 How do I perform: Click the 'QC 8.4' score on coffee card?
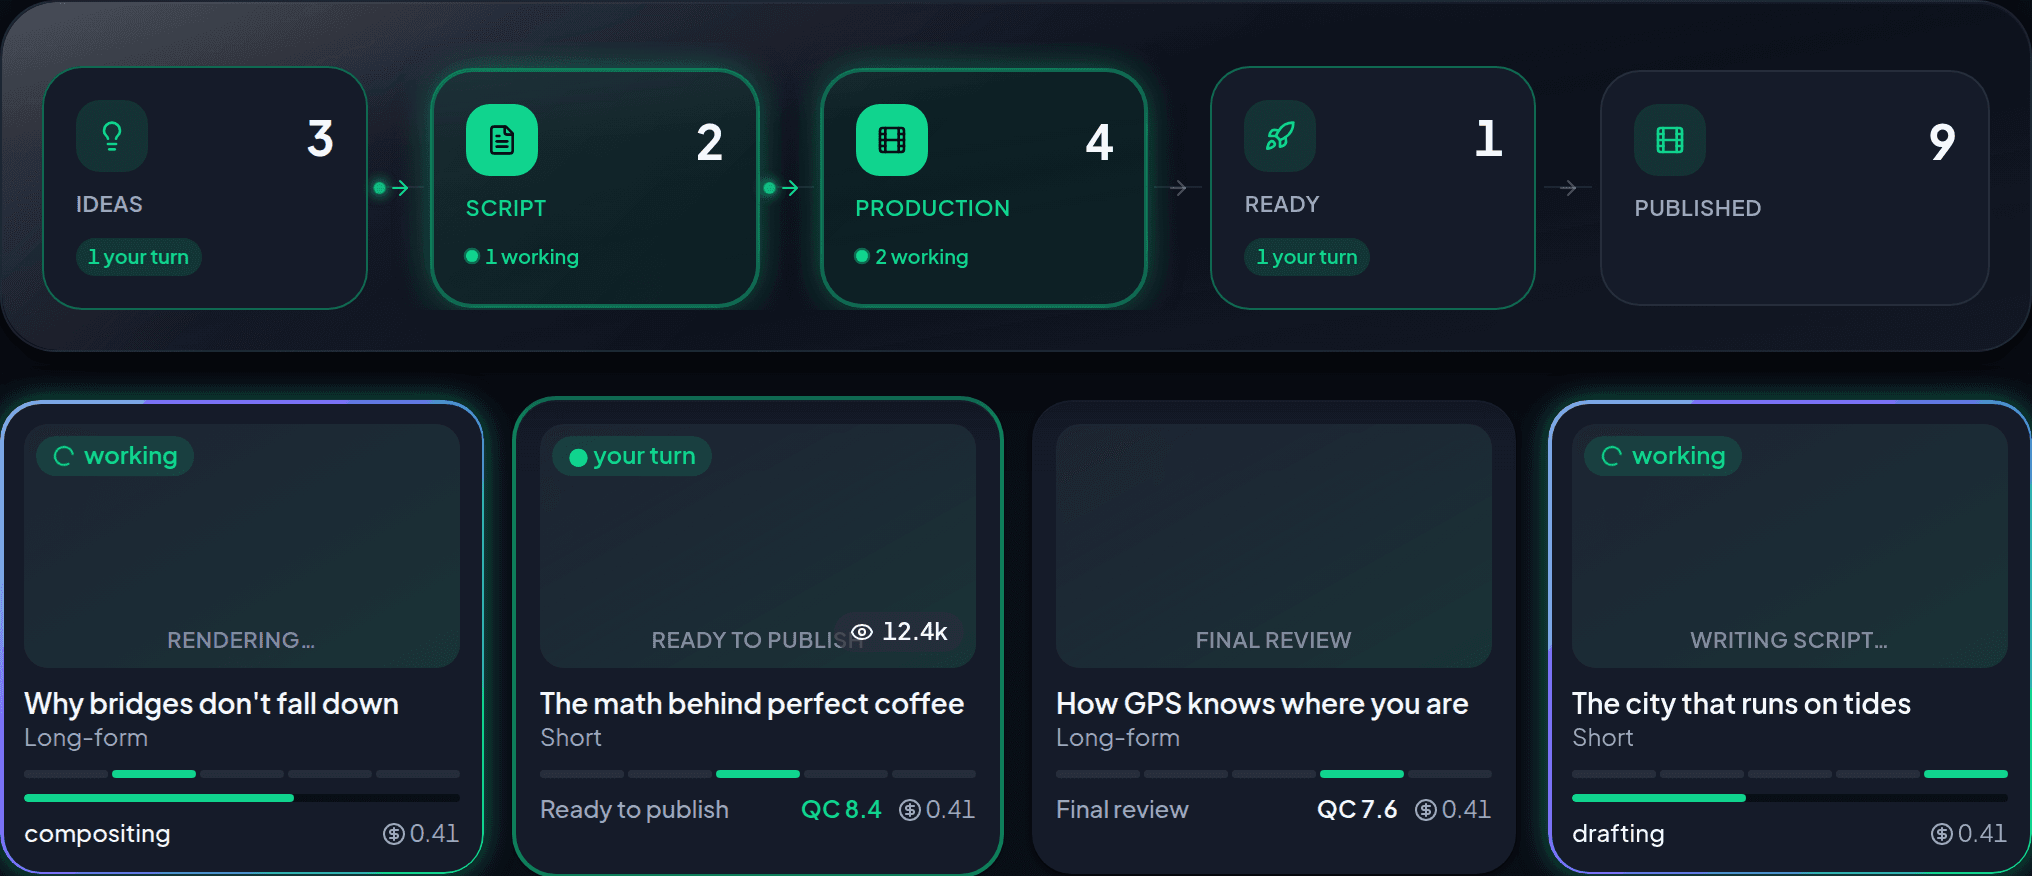pyautogui.click(x=841, y=810)
